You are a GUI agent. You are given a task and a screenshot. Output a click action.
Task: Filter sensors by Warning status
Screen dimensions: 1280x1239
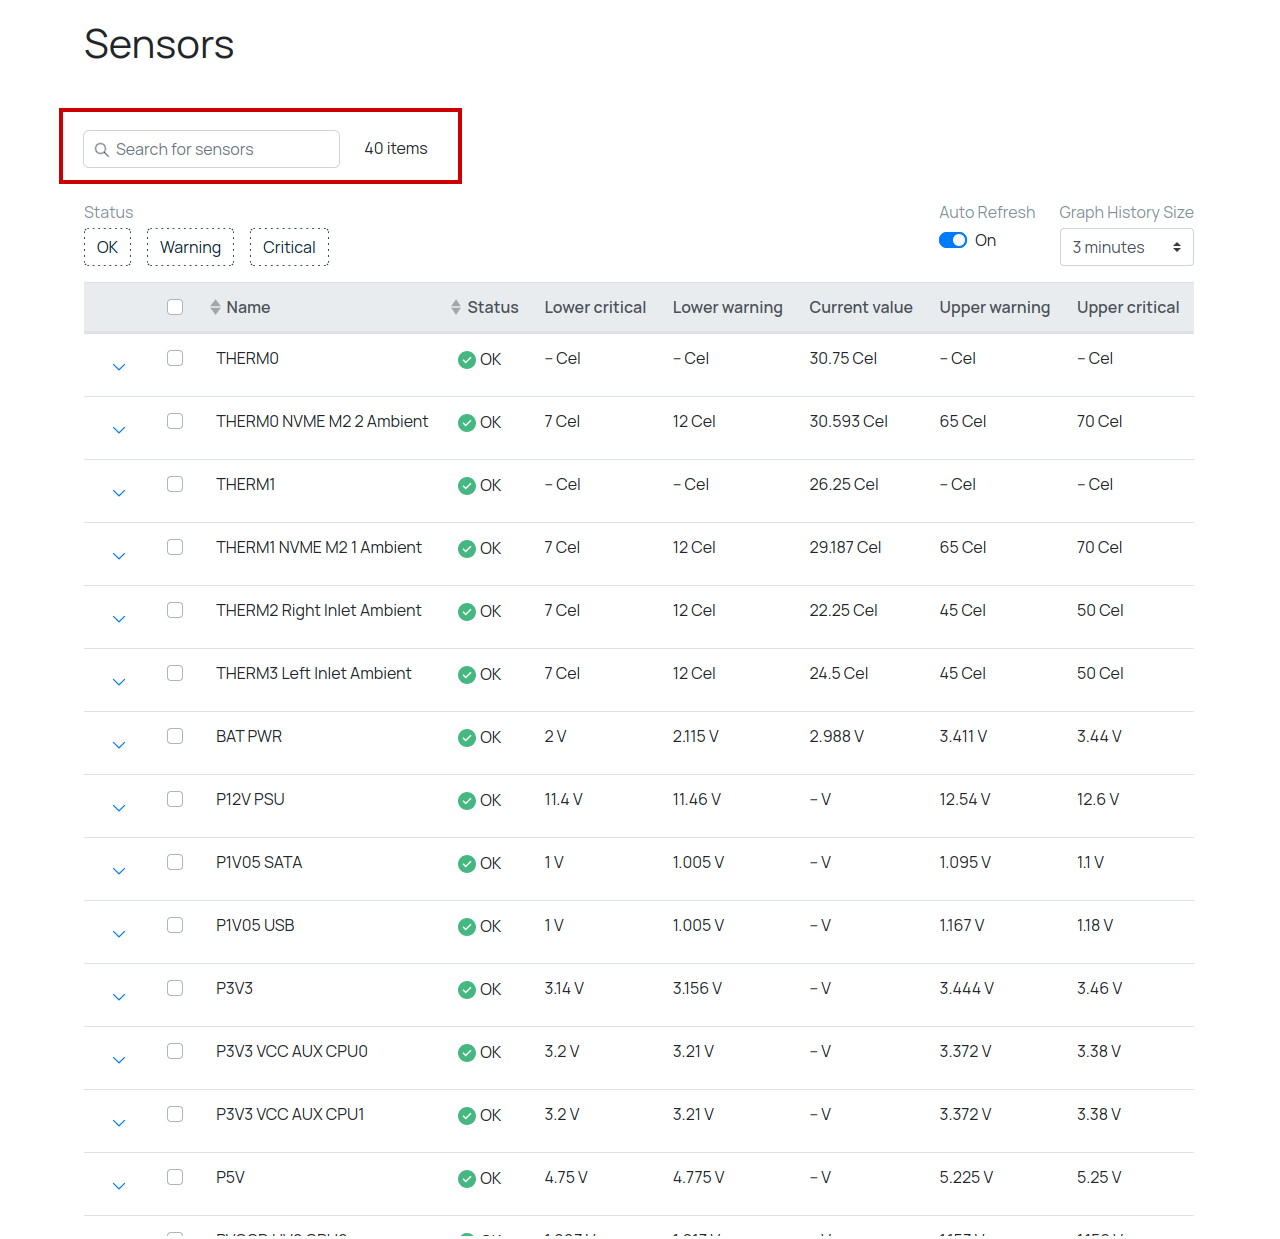point(190,247)
